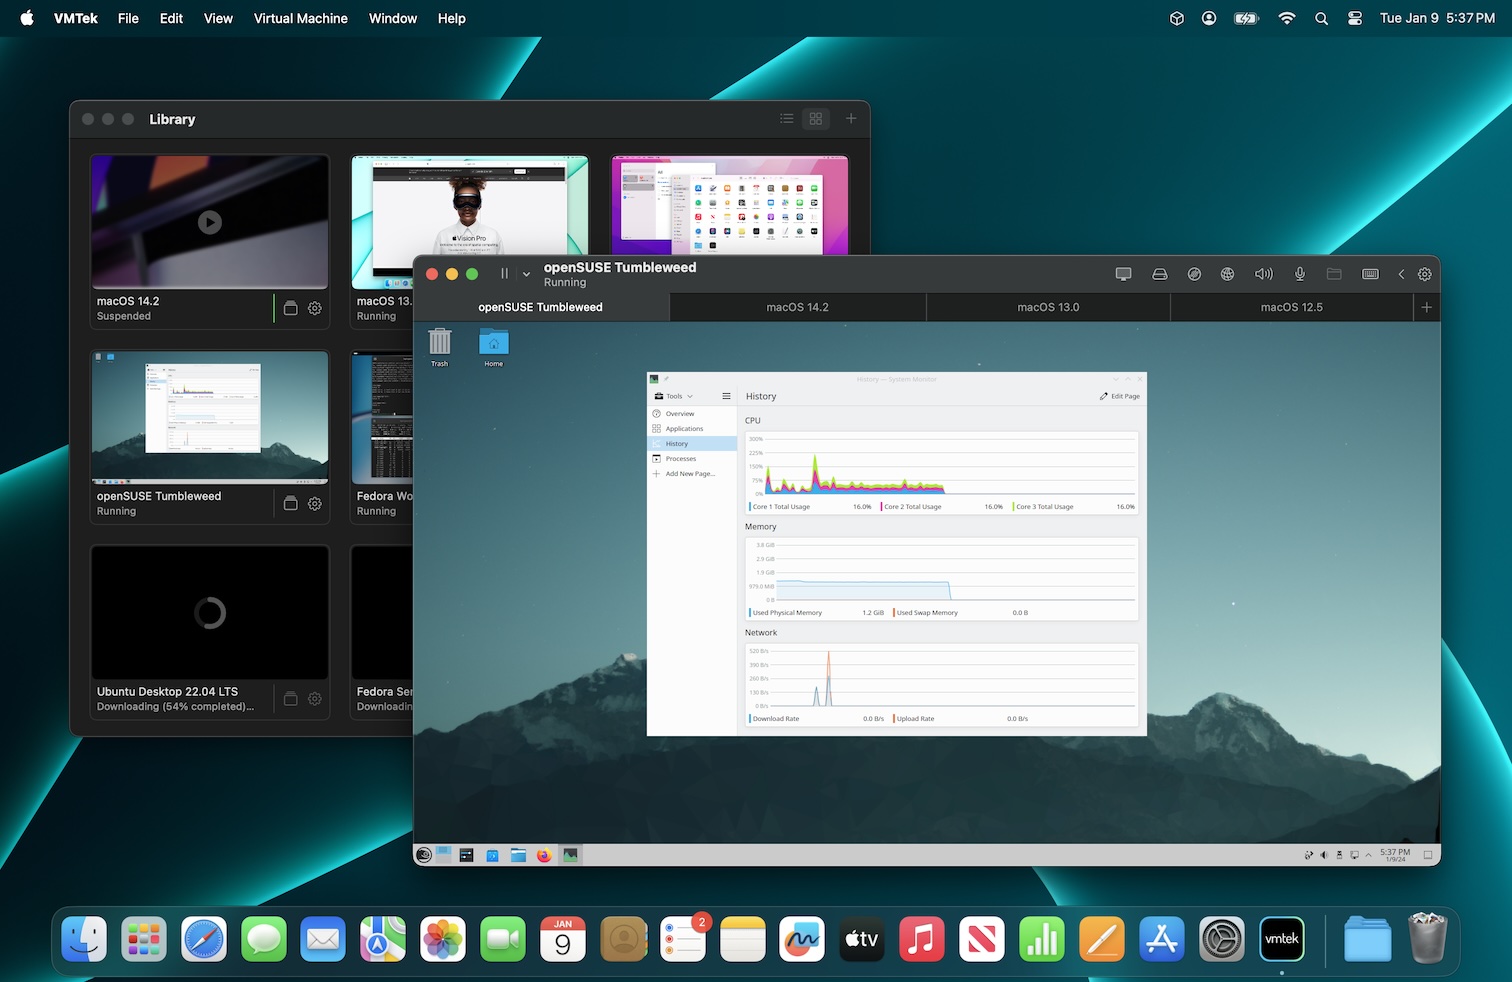
Task: Click Core 1 Total Usage legend entry
Action: tap(780, 507)
